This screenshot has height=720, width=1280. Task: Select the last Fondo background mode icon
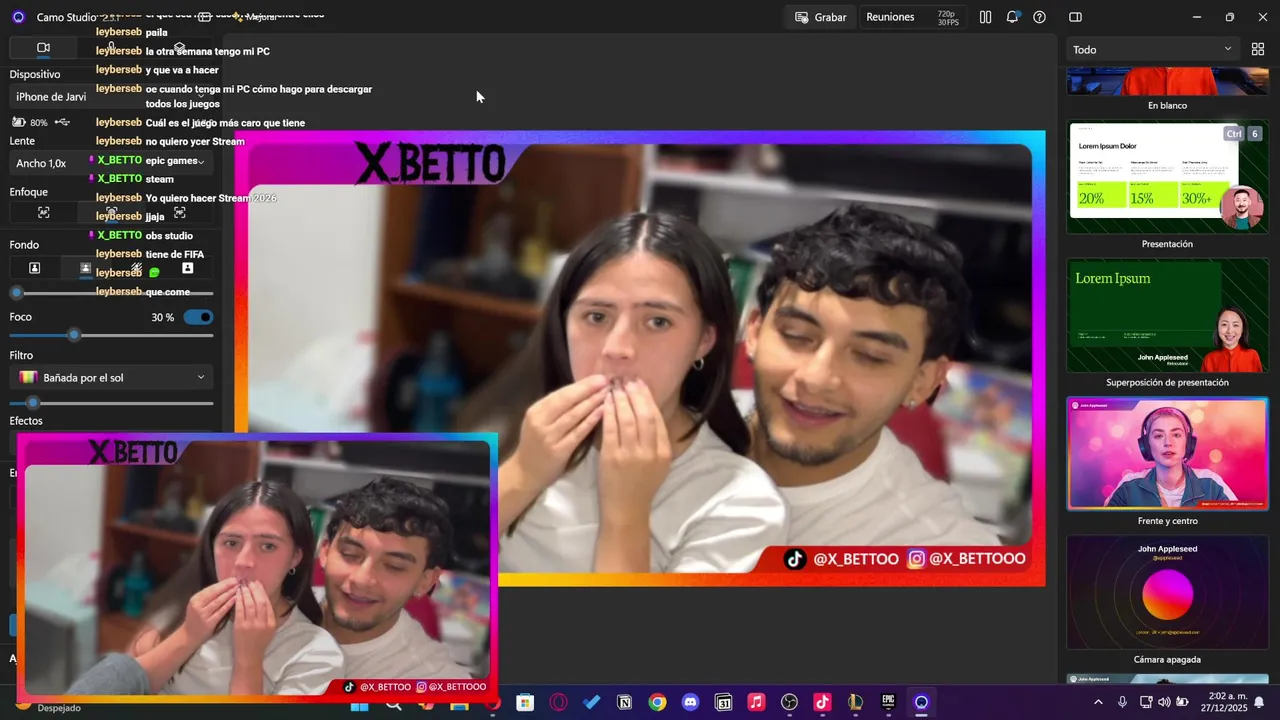(x=187, y=268)
